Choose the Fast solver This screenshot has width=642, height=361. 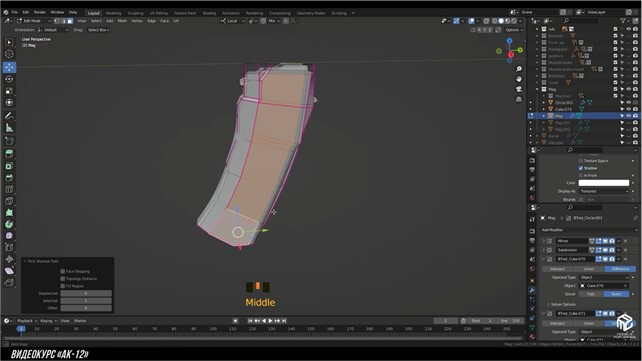click(591, 294)
